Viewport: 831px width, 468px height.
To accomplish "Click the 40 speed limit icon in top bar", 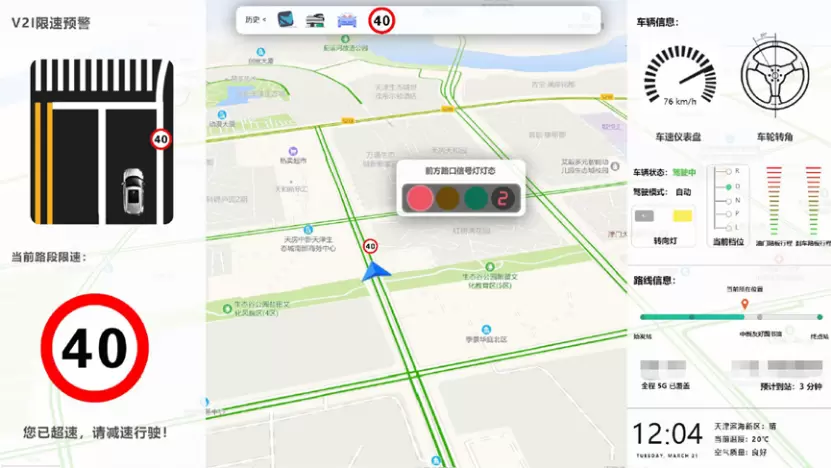I will [382, 21].
